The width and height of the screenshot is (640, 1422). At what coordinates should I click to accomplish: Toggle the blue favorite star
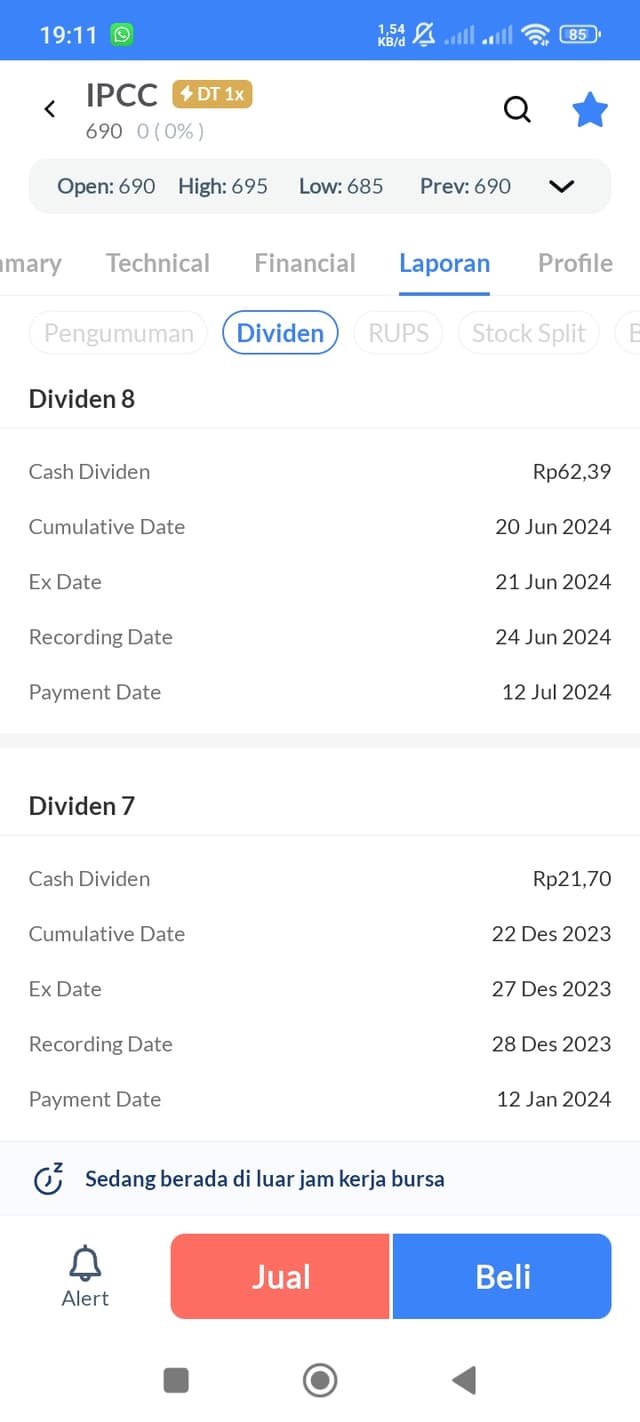[x=590, y=110]
